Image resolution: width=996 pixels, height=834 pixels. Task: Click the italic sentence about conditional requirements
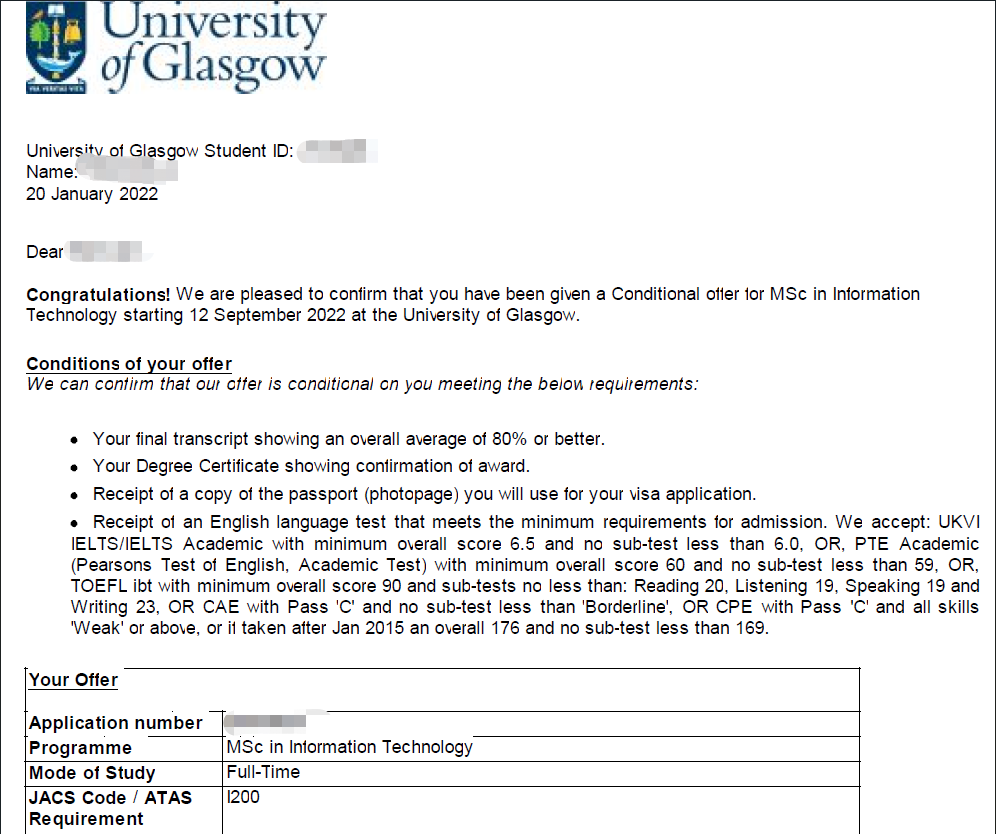click(x=361, y=384)
